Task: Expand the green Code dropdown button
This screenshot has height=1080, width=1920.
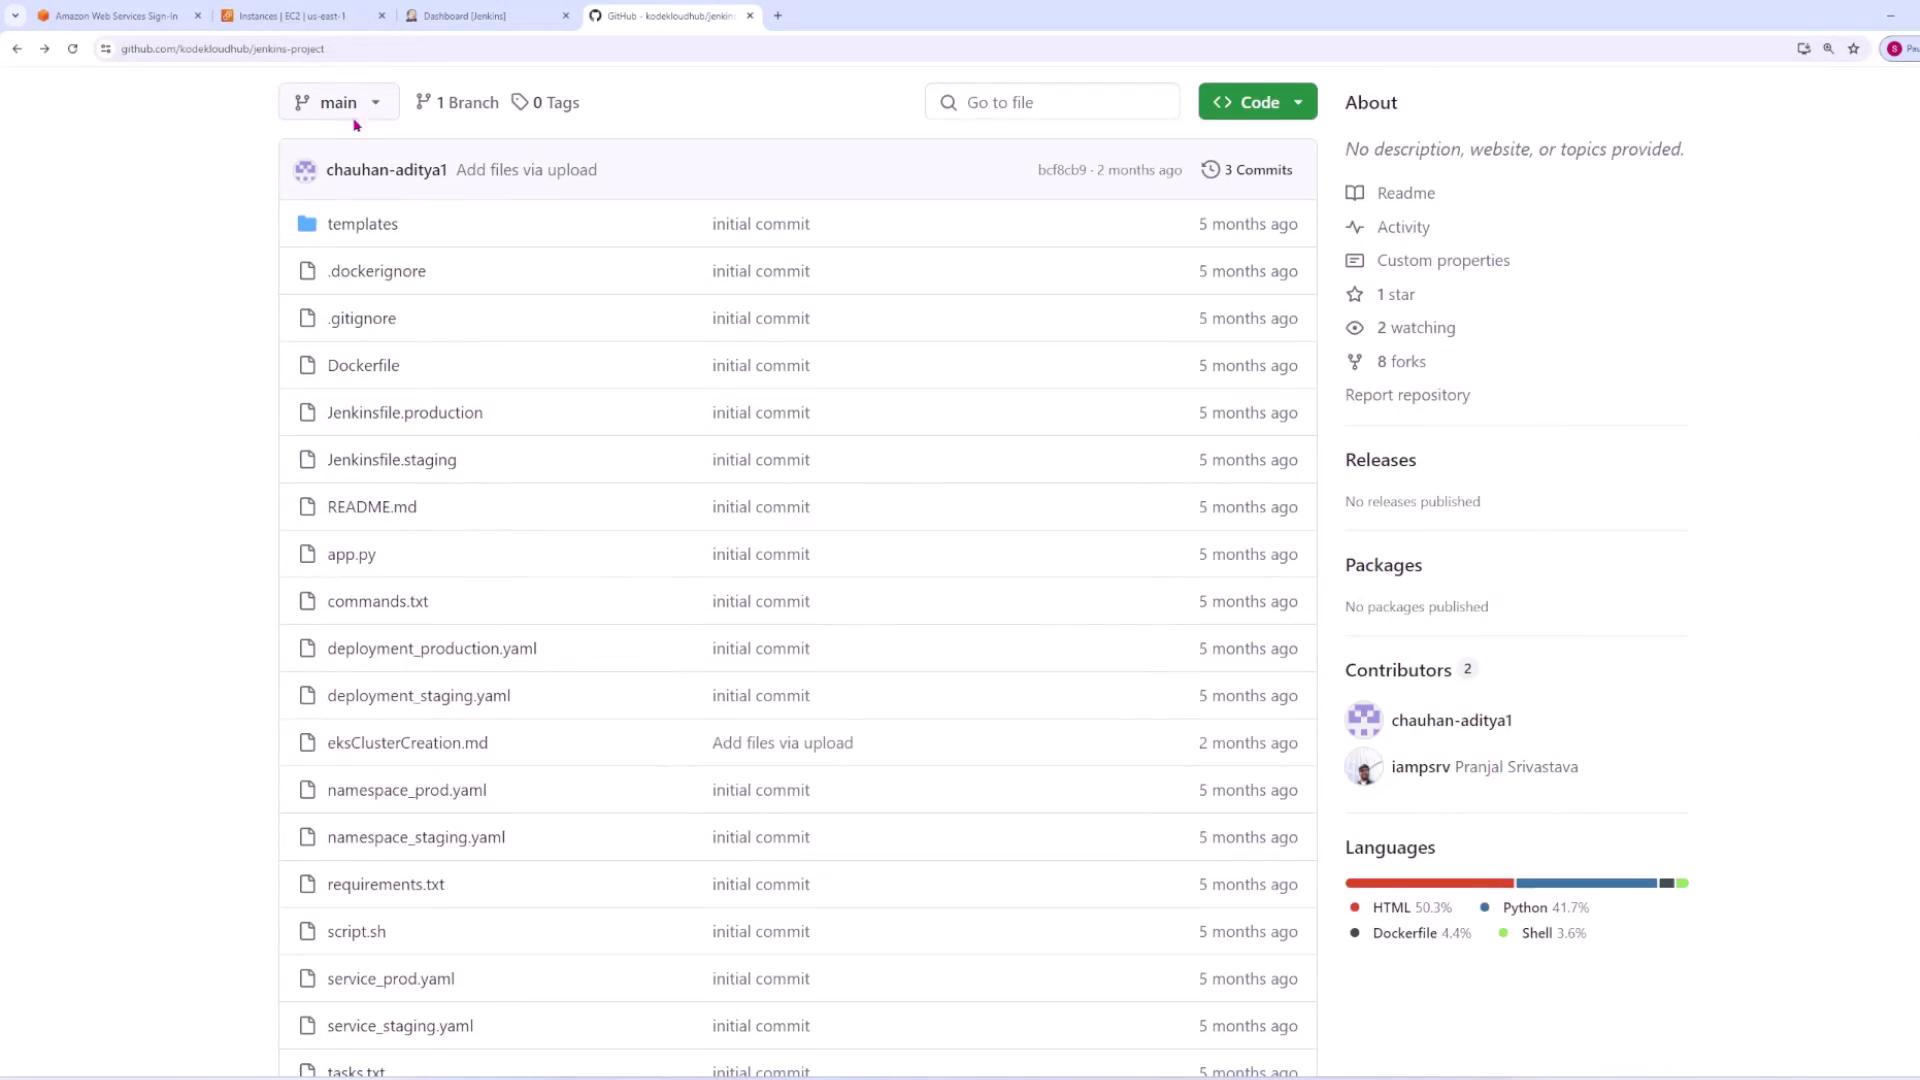Action: tap(1257, 102)
